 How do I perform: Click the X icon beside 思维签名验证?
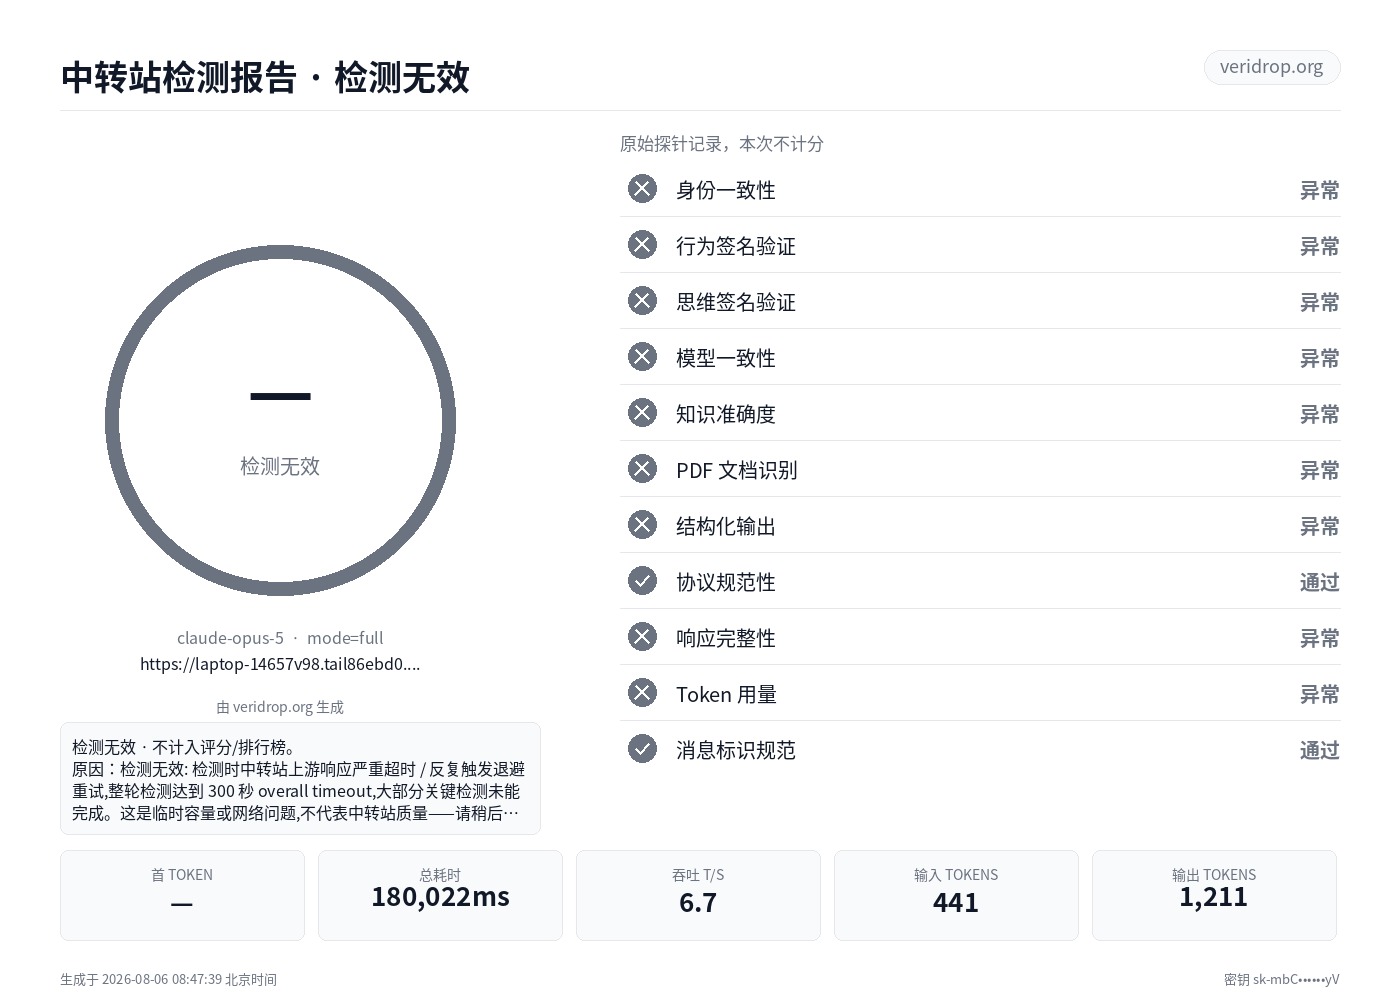tap(642, 301)
